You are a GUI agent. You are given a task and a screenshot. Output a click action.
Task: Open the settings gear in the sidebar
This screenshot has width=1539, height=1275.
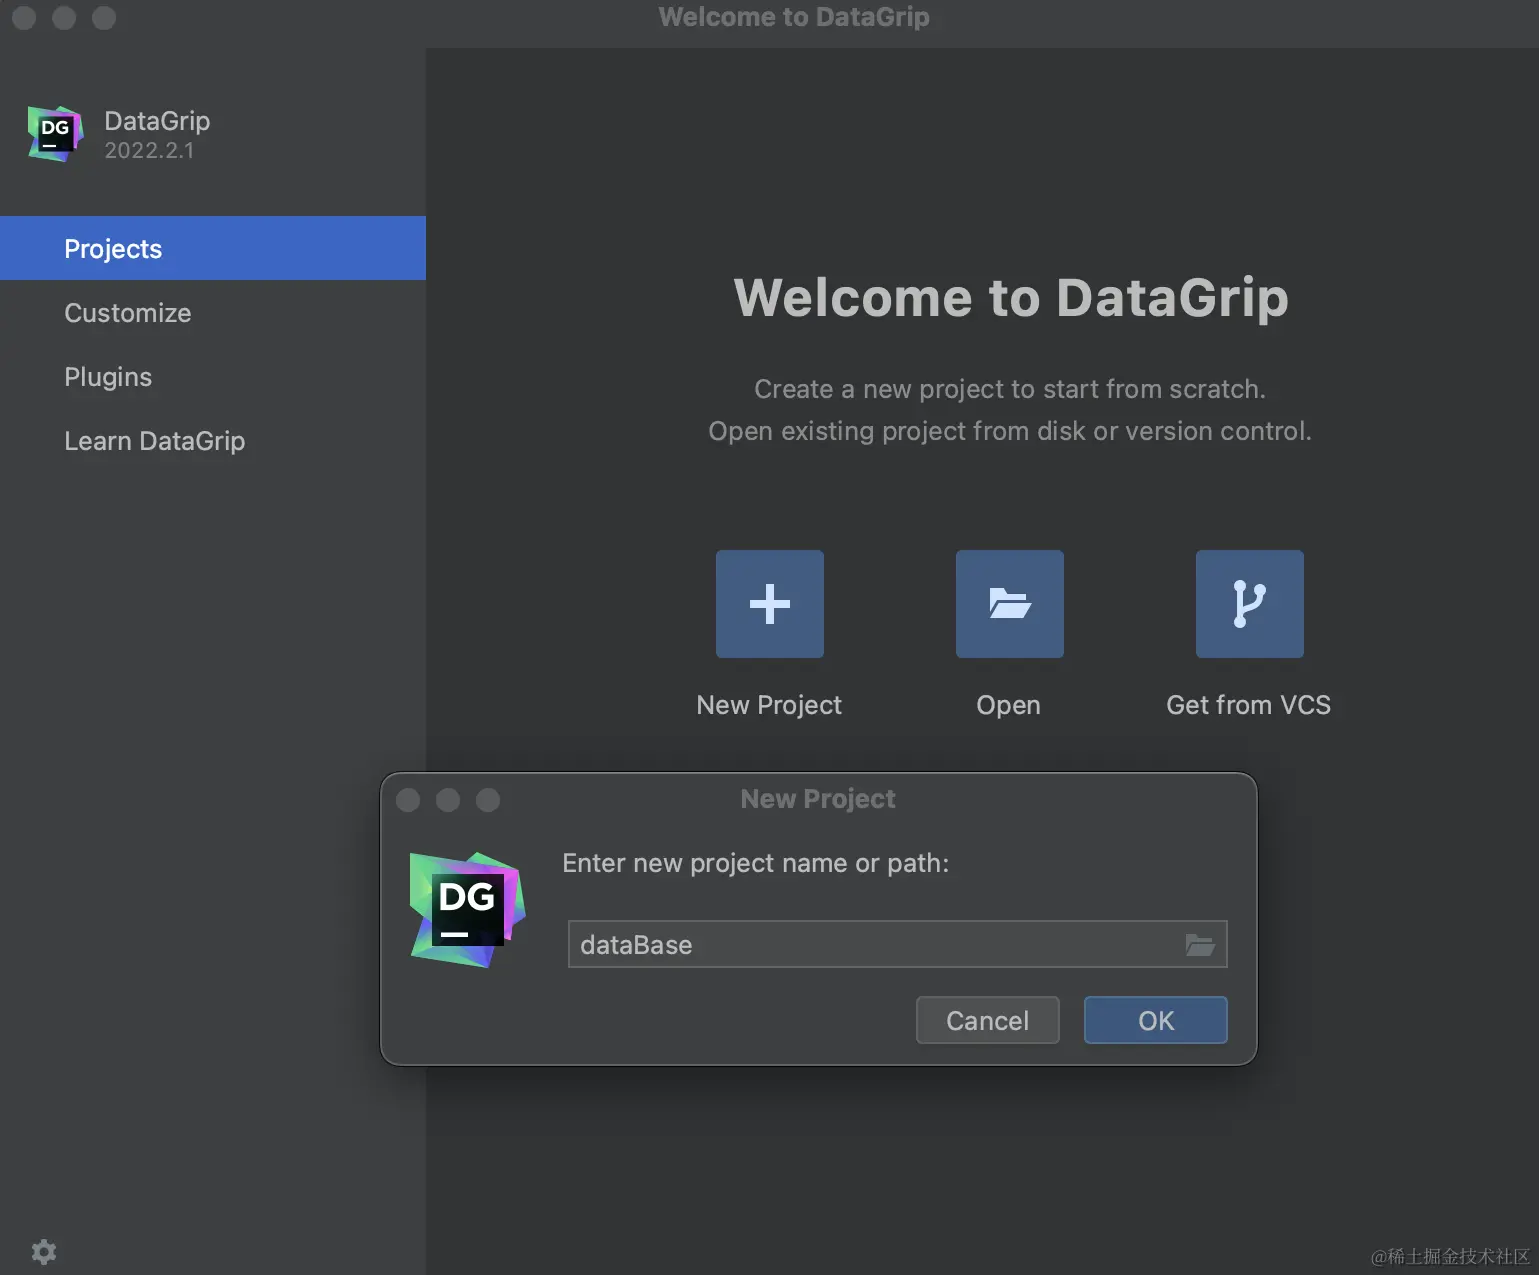click(x=44, y=1251)
